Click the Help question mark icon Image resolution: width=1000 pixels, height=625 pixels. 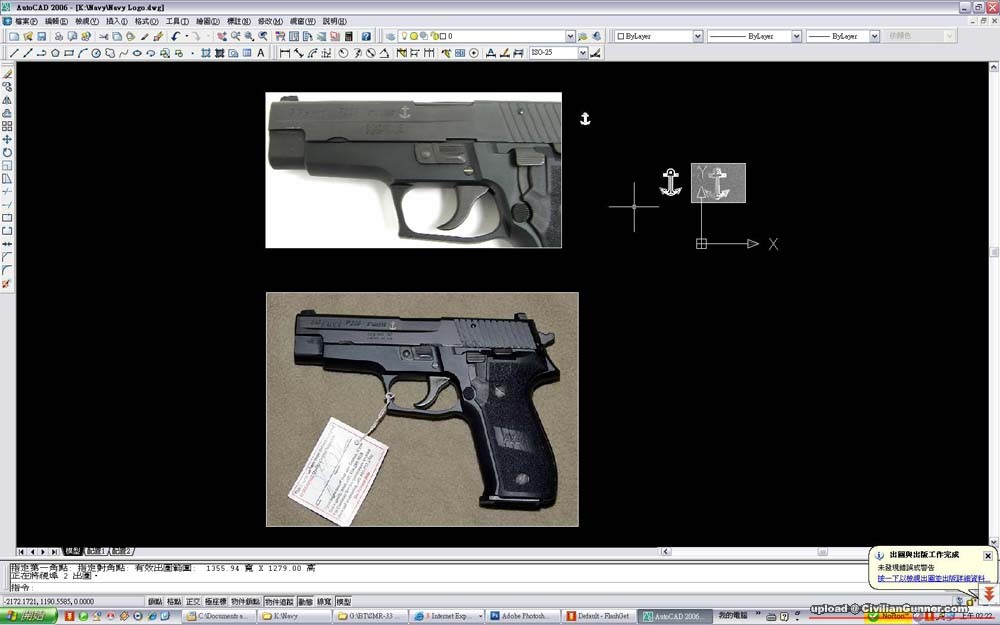[366, 36]
